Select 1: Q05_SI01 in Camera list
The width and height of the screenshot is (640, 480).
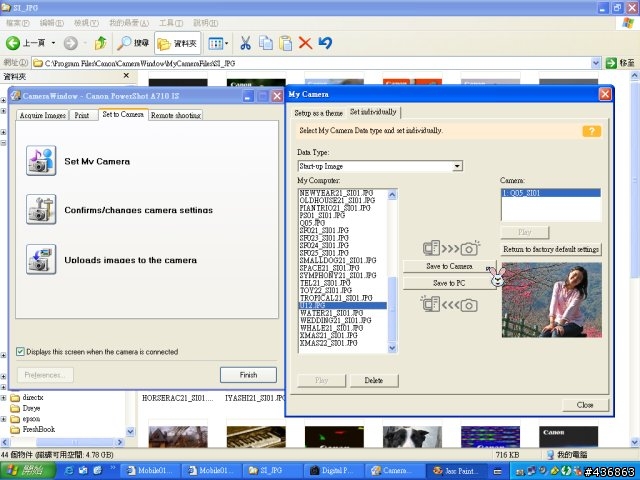click(551, 193)
